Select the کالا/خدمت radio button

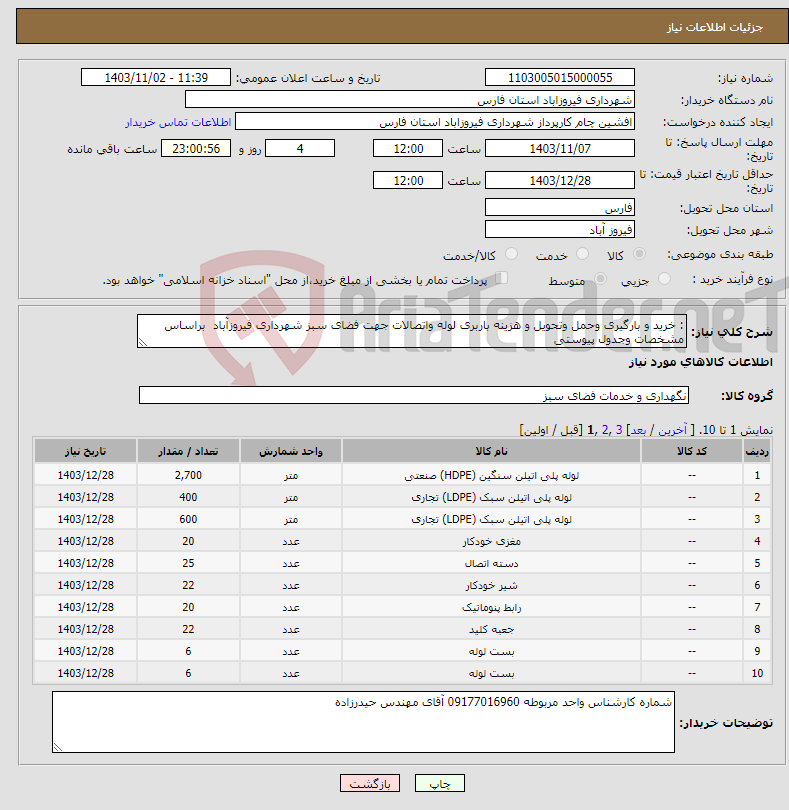coord(511,254)
